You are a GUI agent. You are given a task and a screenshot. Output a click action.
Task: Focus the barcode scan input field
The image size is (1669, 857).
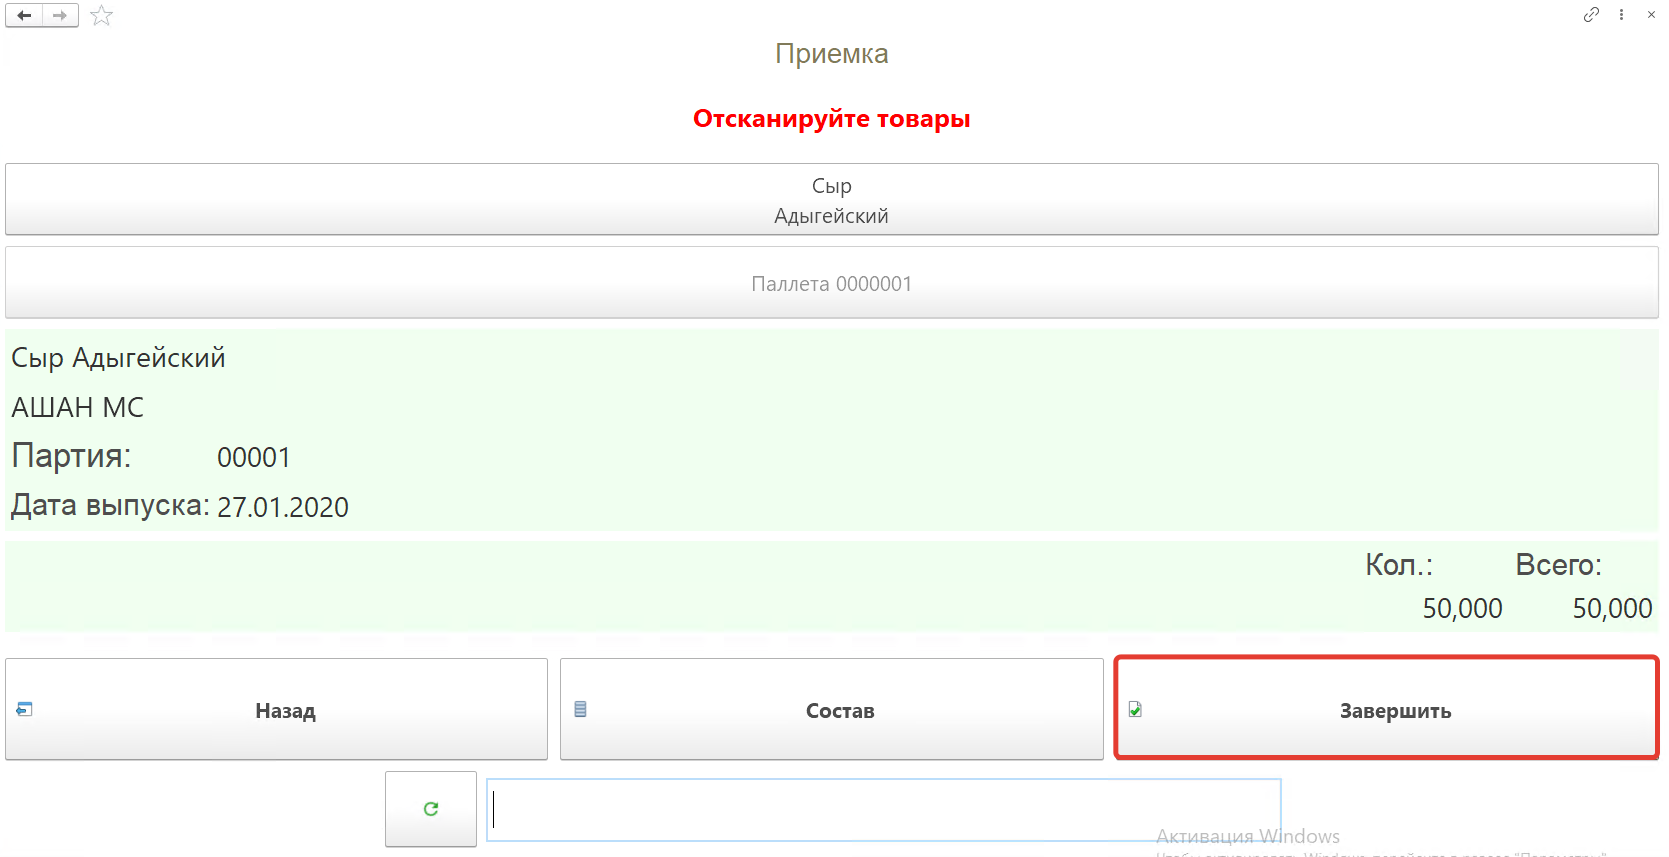point(883,810)
